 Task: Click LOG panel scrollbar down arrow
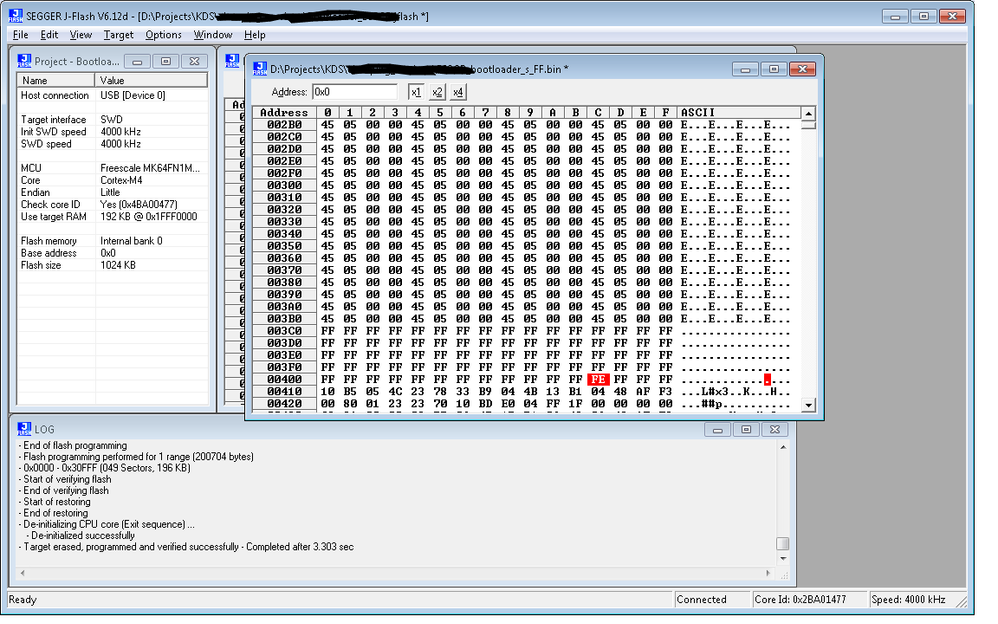(783, 559)
